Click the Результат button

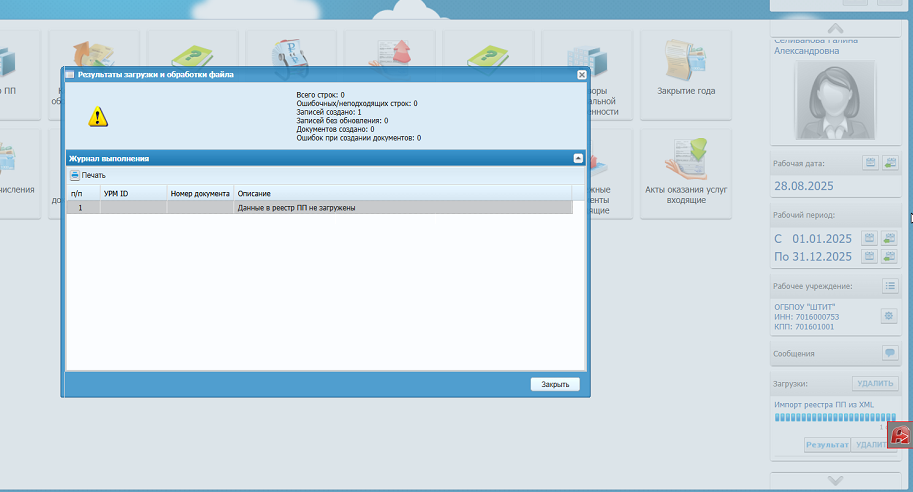coord(827,444)
